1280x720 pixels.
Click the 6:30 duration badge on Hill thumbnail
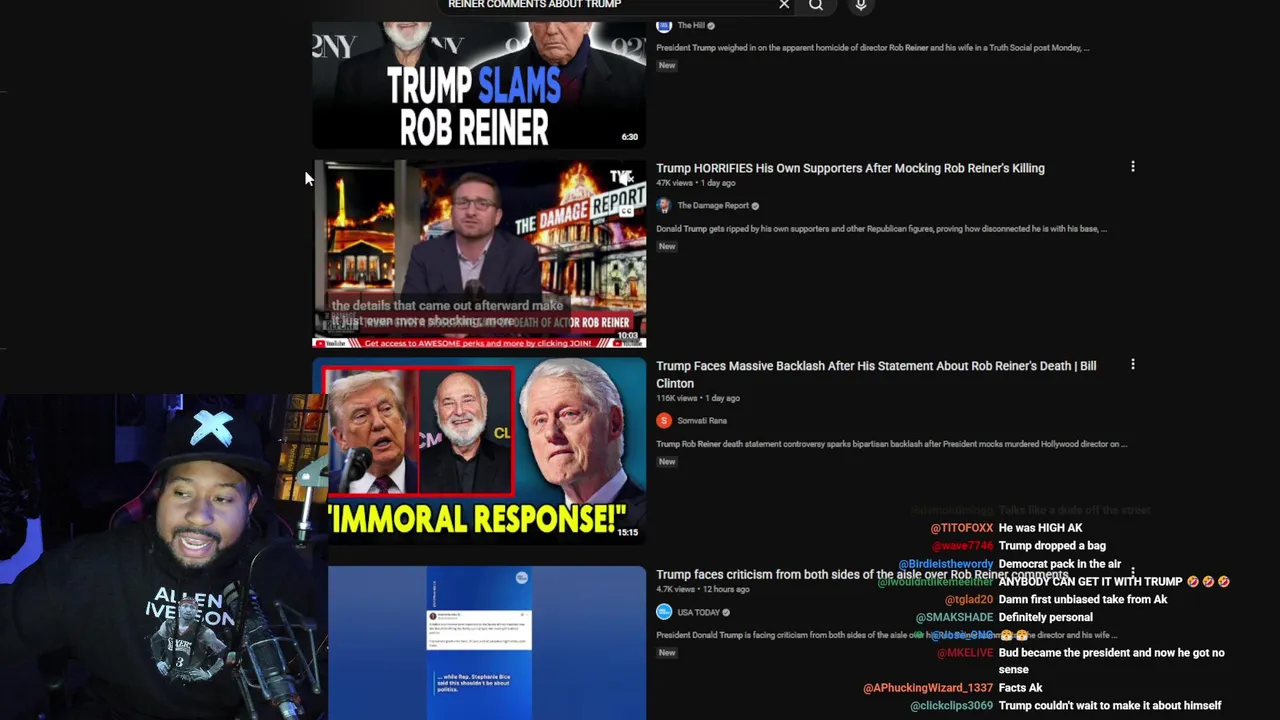click(x=629, y=137)
